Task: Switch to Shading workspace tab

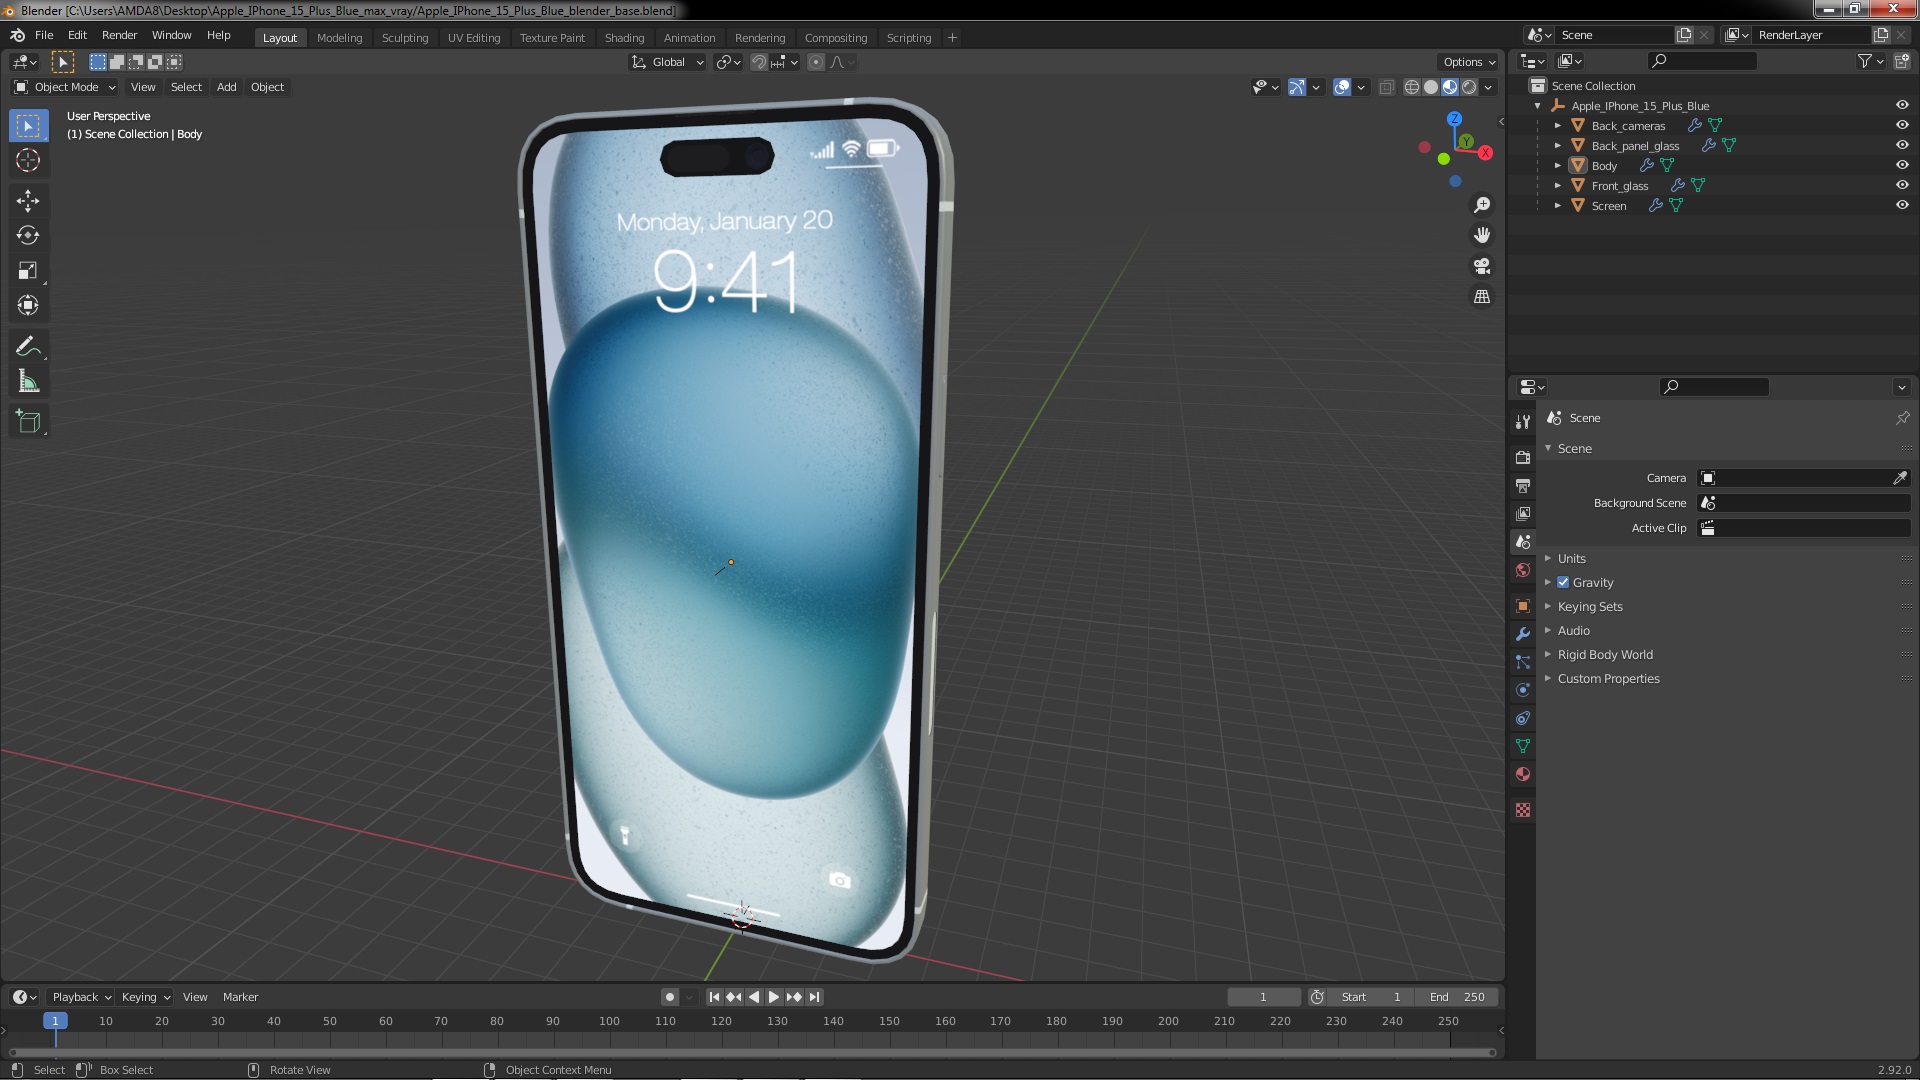Action: [x=624, y=38]
